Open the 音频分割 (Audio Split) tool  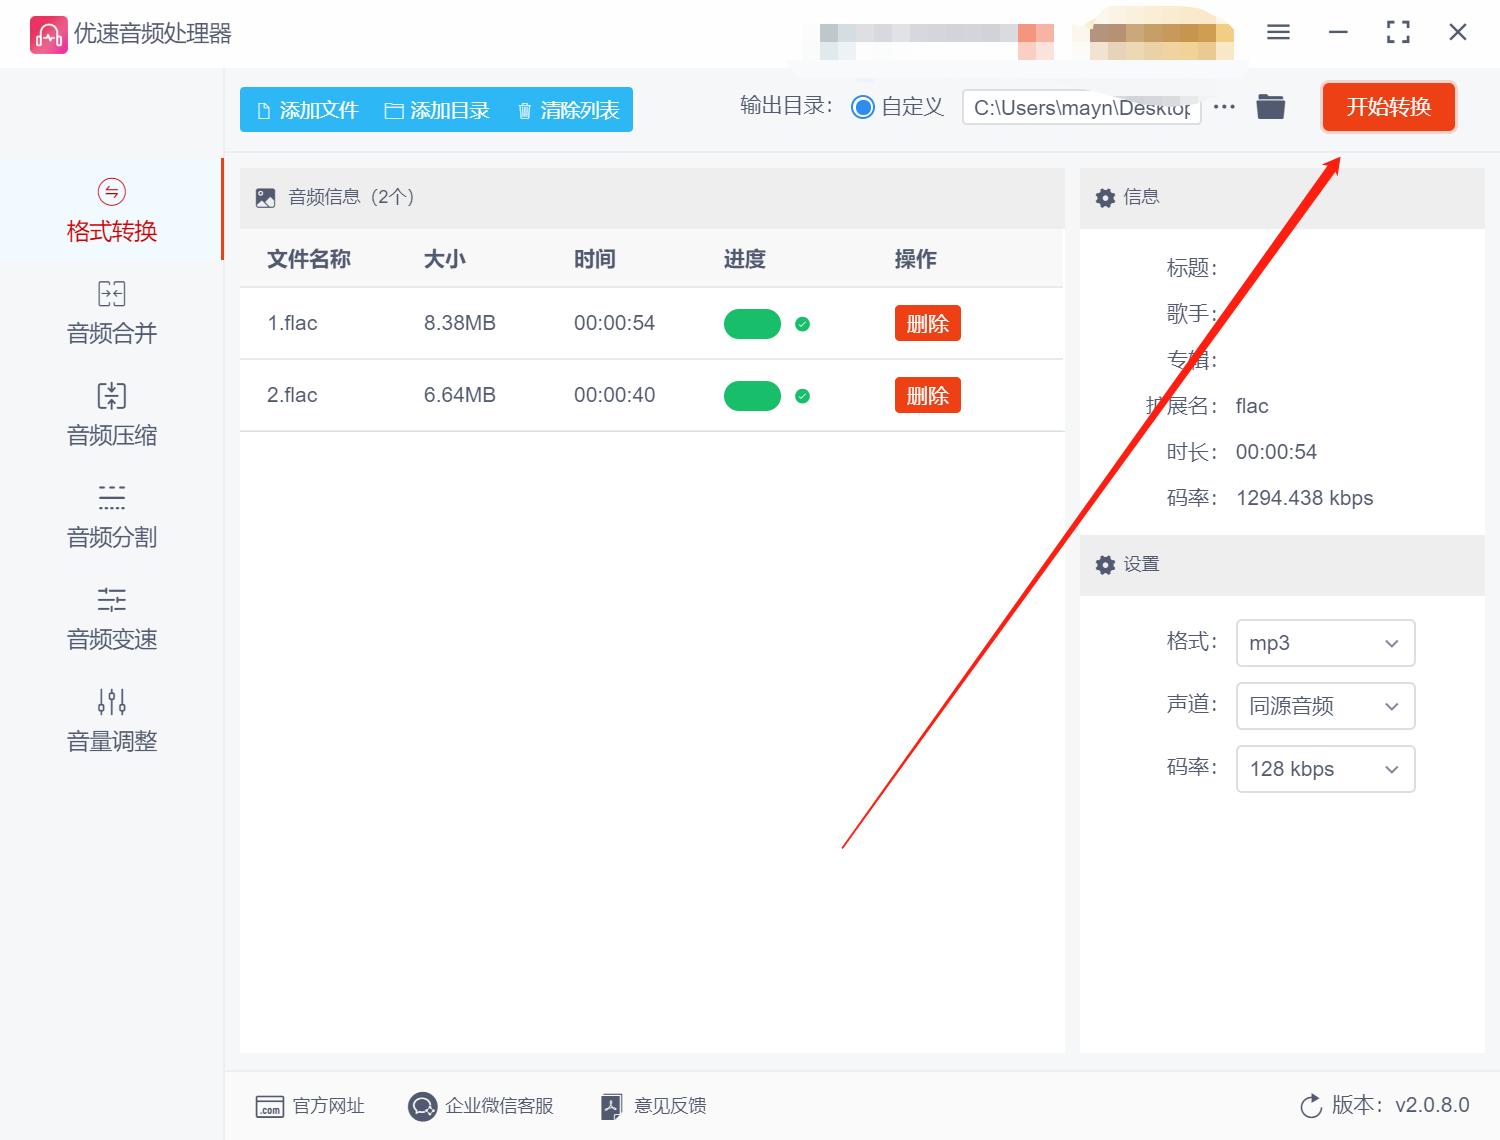pos(110,516)
